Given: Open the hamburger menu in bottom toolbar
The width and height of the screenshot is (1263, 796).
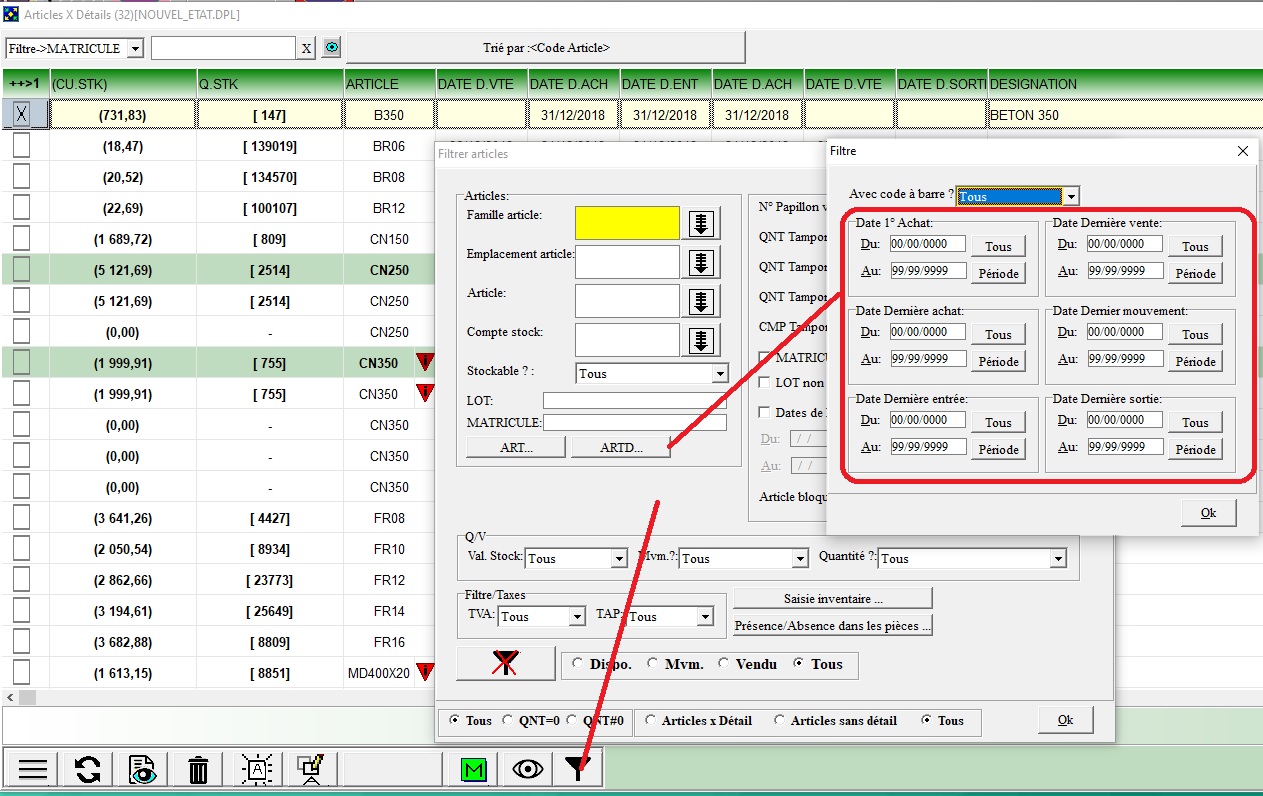Looking at the screenshot, I should coord(33,768).
